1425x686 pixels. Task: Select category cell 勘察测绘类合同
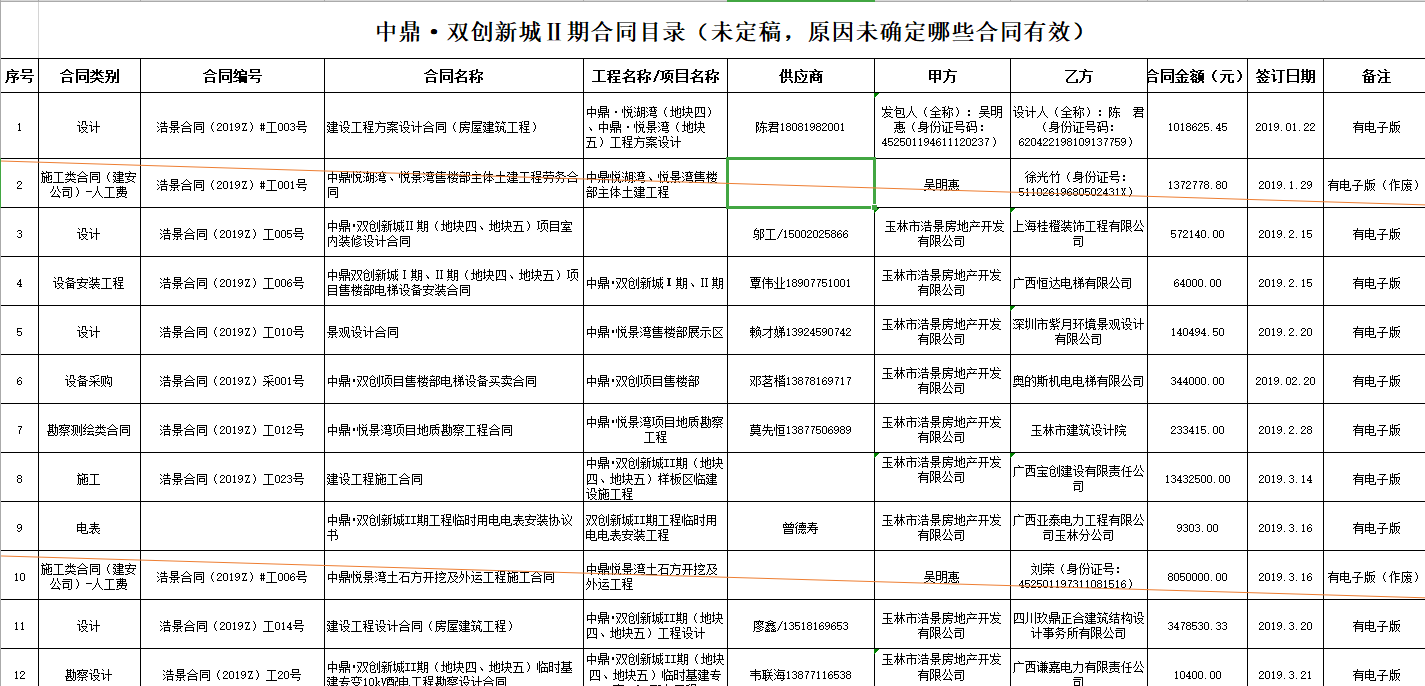[90, 430]
